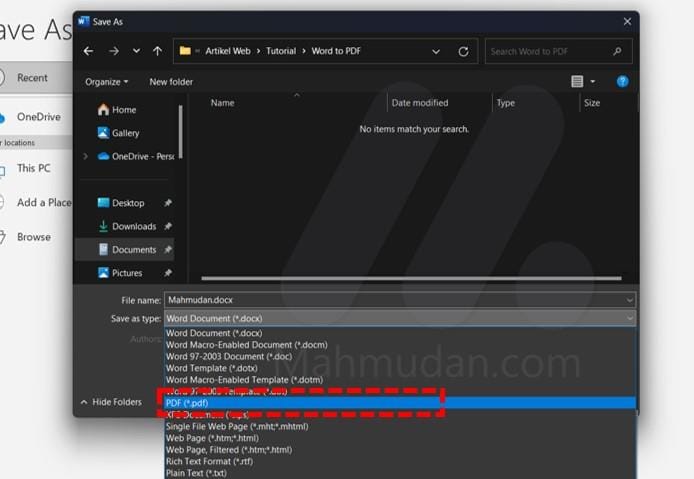694x479 pixels.
Task: Select Downloads folder in sidebar
Action: [x=133, y=226]
